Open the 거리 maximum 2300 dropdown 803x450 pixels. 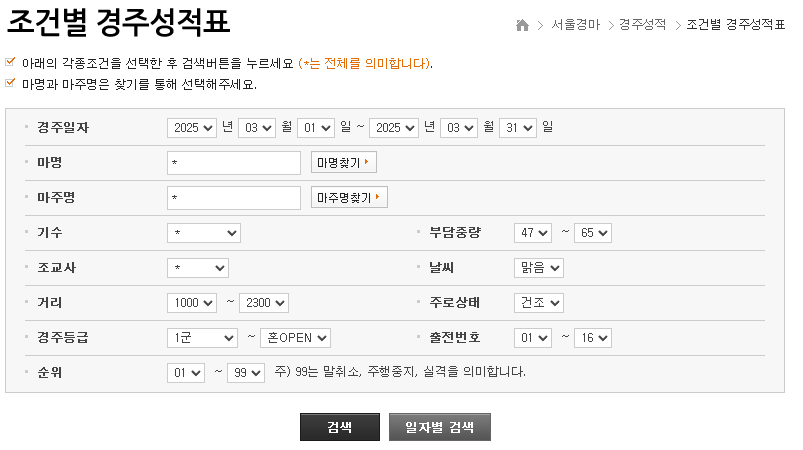click(264, 303)
